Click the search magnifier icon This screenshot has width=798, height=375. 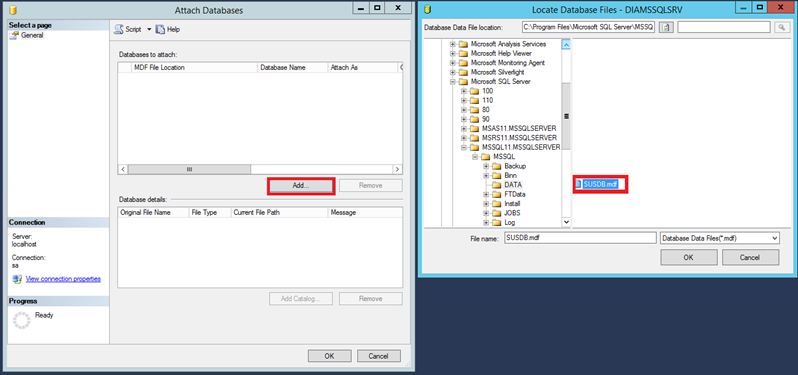[781, 27]
